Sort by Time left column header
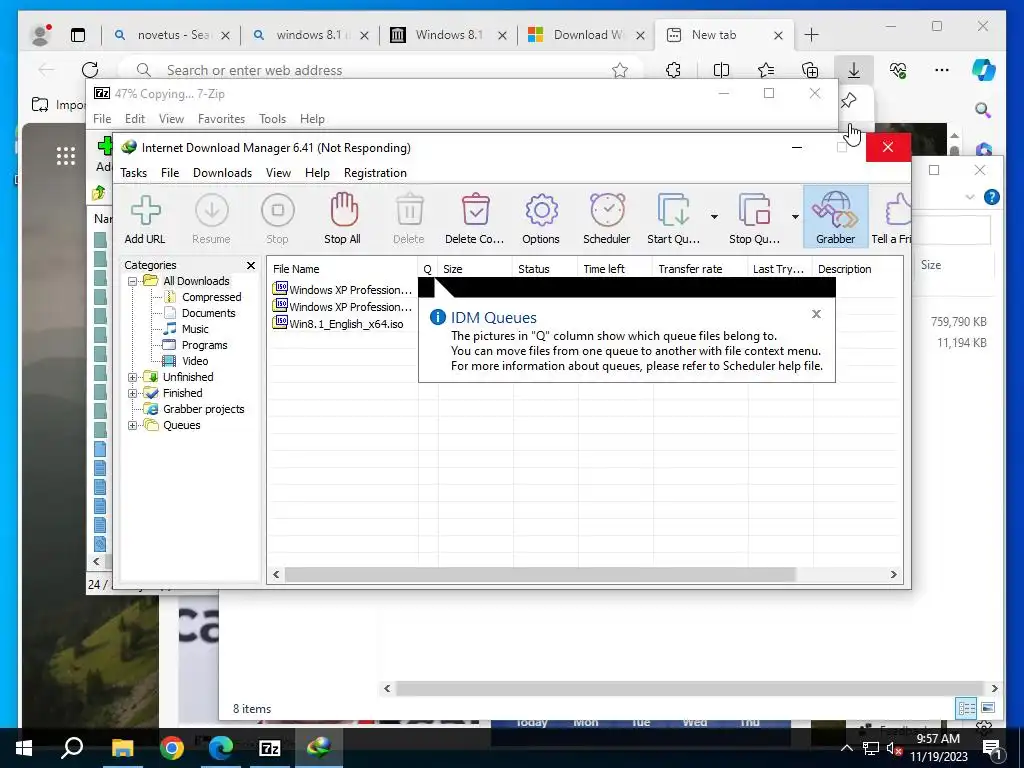Image resolution: width=1024 pixels, height=768 pixels. (615, 269)
